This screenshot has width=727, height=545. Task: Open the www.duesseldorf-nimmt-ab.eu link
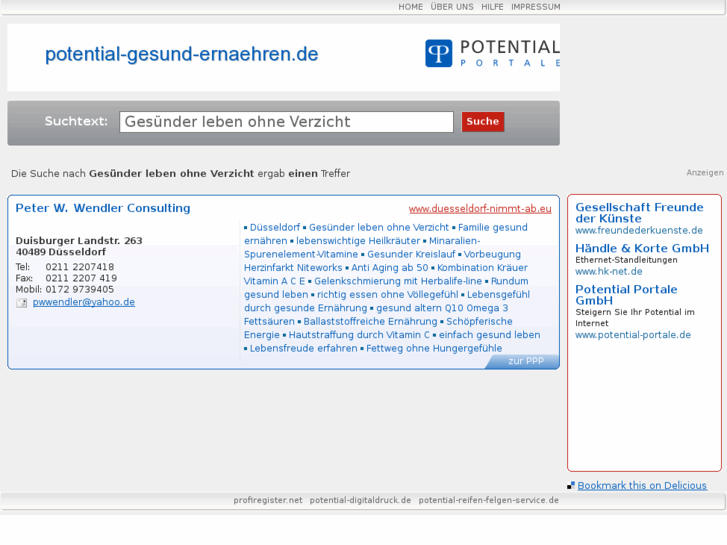[480, 209]
